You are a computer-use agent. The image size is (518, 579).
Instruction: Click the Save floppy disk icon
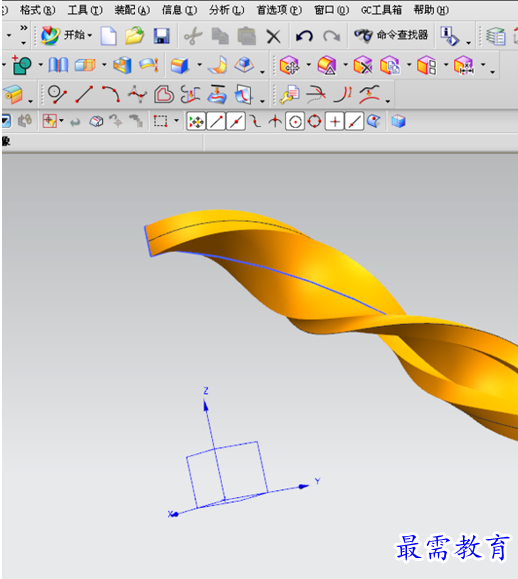point(161,36)
